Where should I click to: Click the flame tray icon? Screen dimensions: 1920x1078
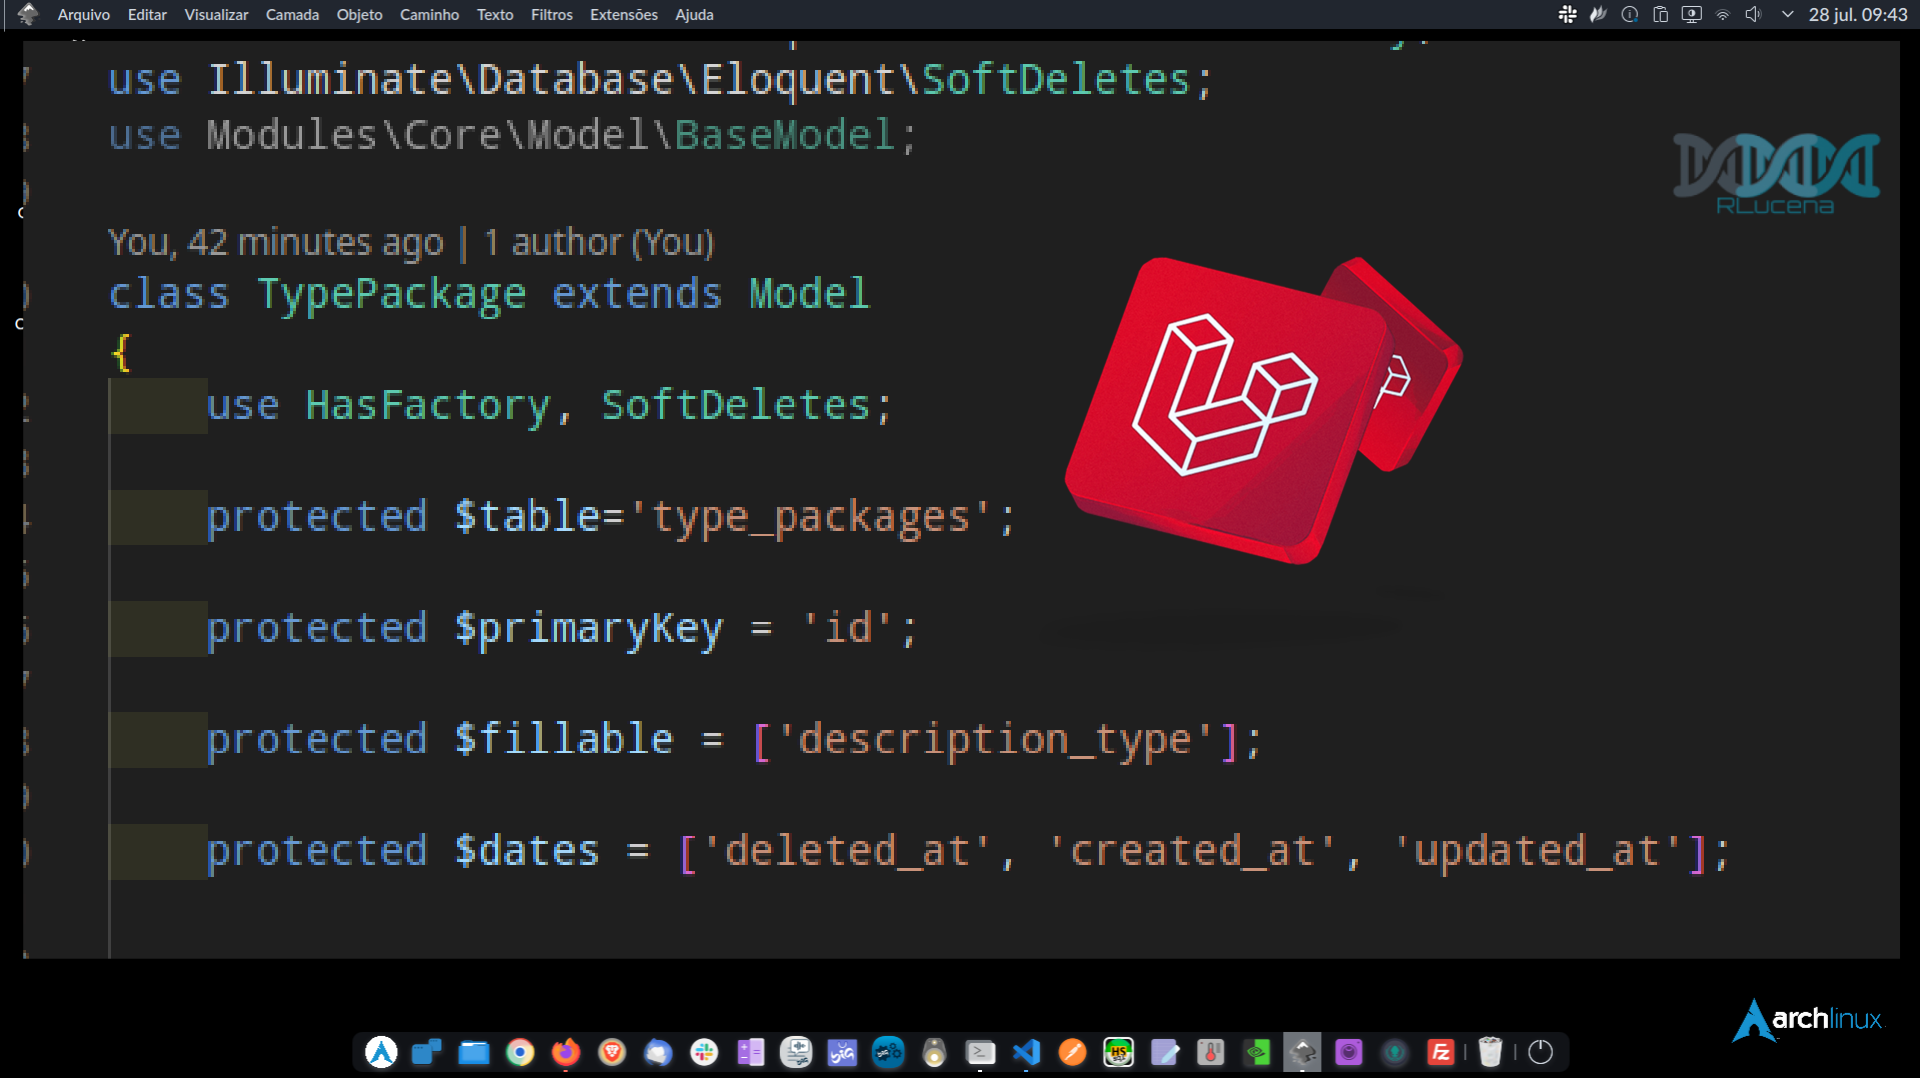1598,14
